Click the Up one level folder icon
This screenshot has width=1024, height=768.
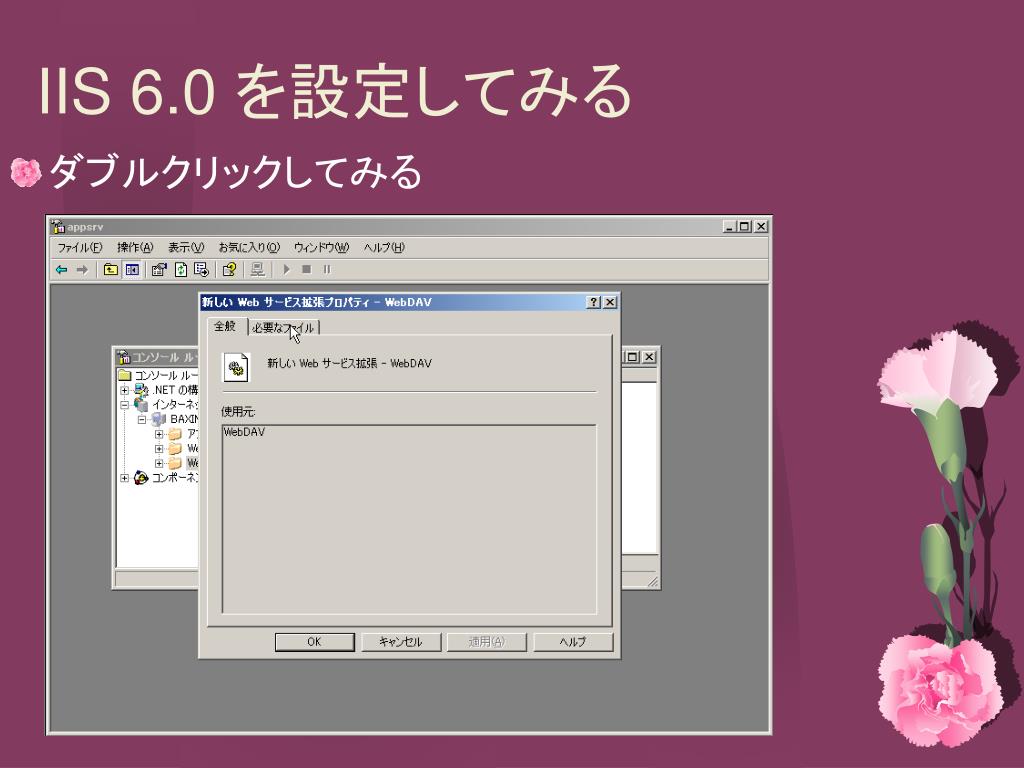click(111, 270)
